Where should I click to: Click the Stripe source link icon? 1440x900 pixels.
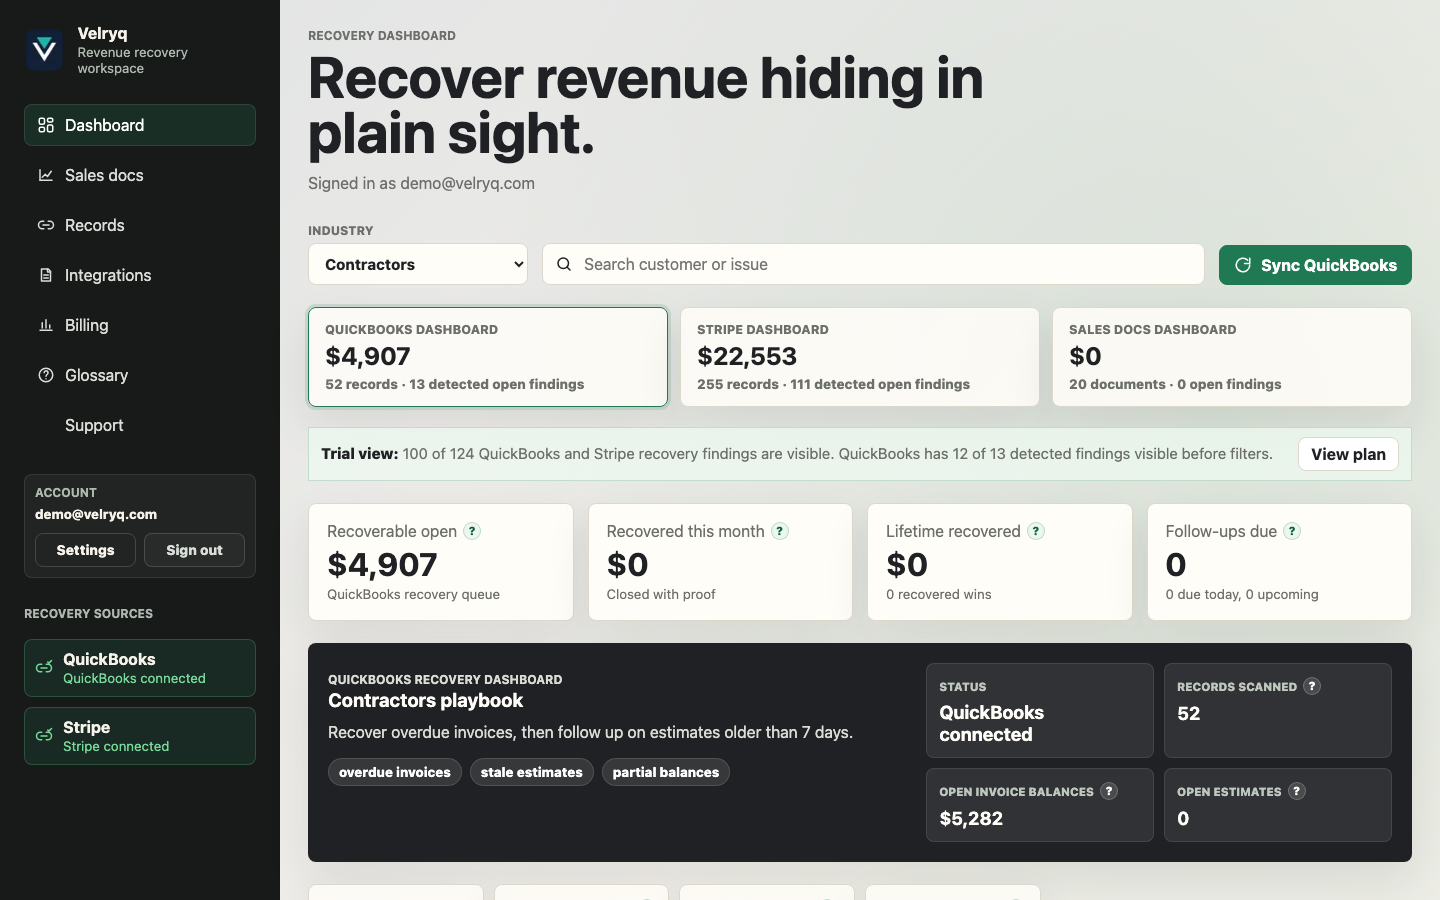click(x=44, y=736)
